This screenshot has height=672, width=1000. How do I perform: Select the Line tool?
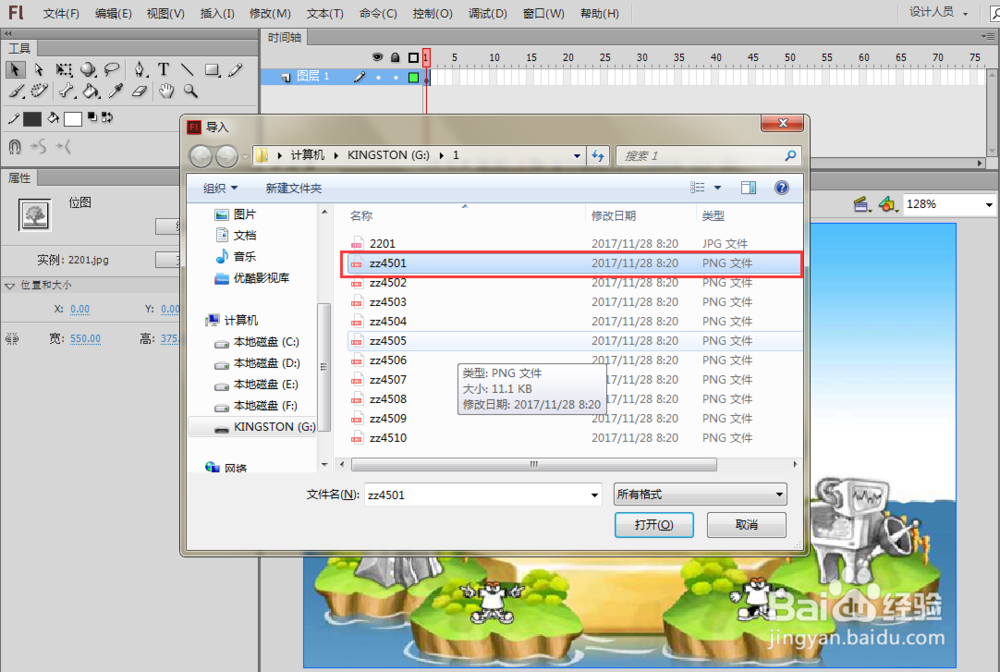(x=187, y=69)
